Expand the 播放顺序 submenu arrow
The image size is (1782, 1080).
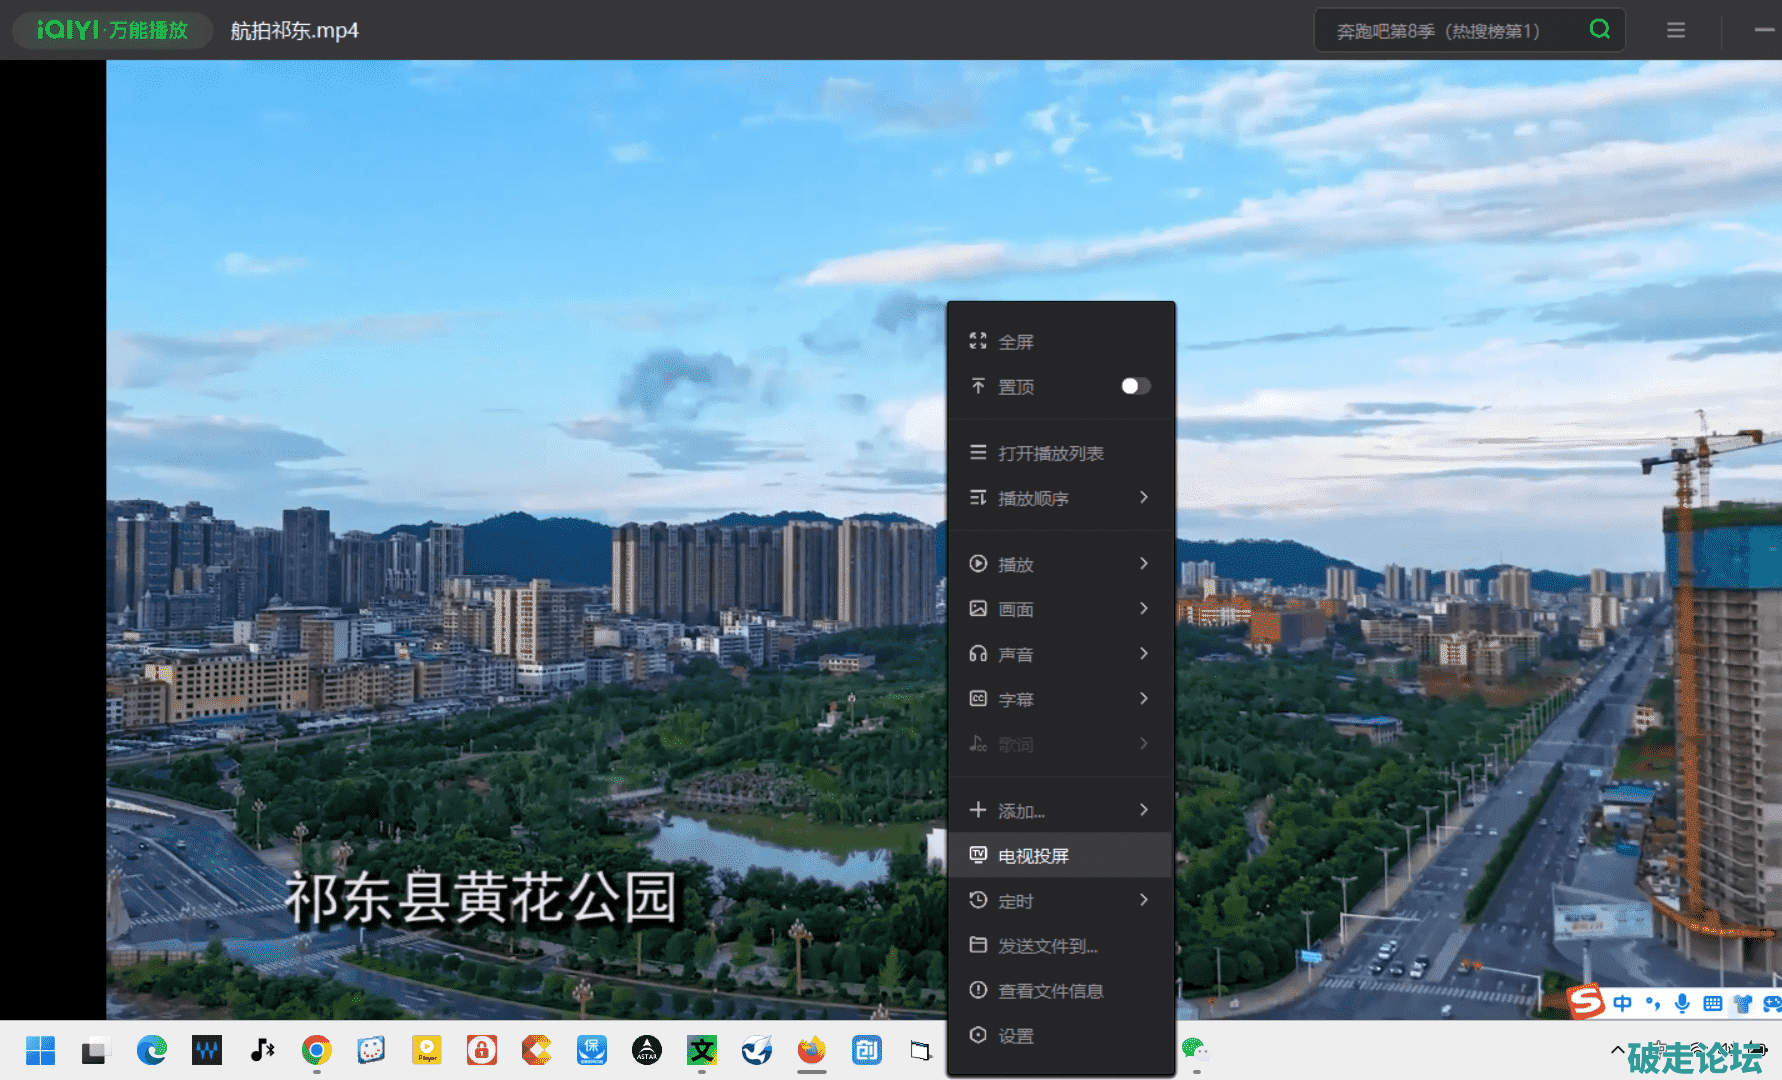pos(1144,498)
